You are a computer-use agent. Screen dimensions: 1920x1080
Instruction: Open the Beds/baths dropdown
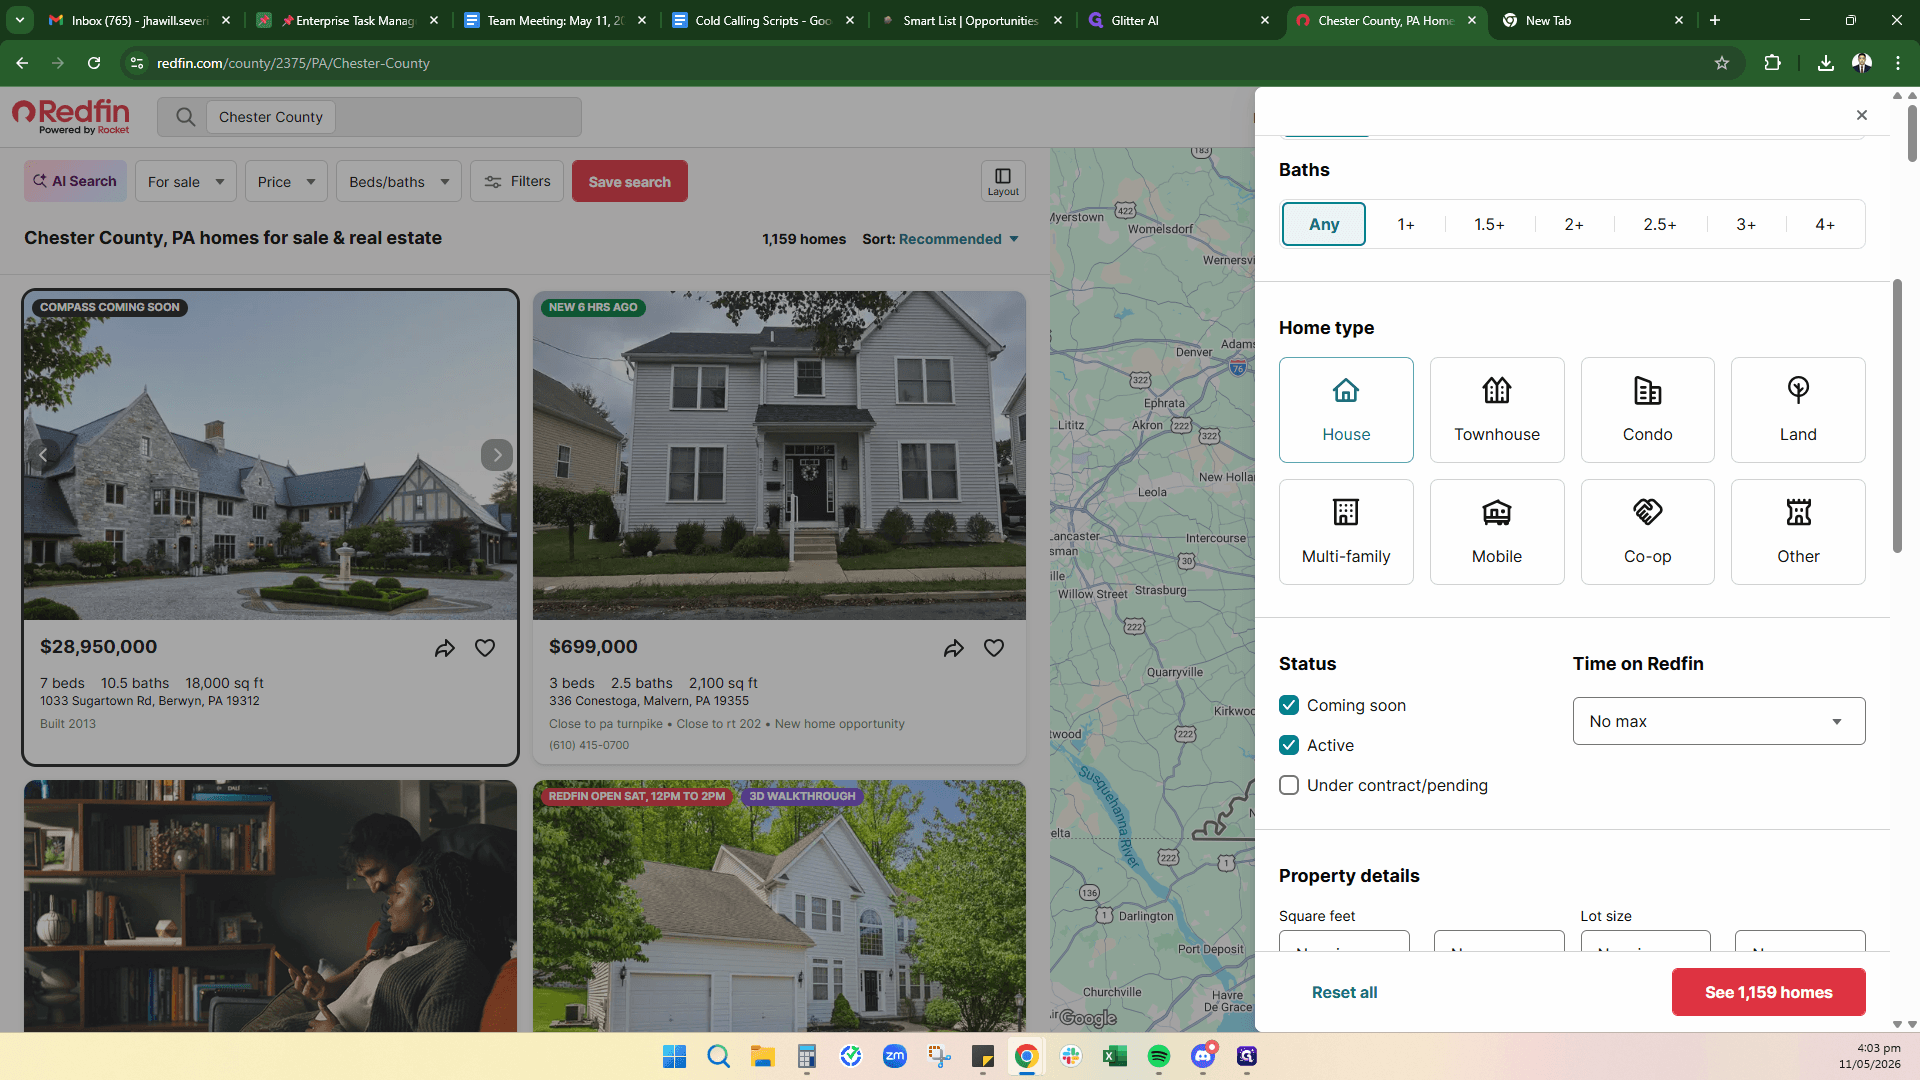click(x=399, y=181)
